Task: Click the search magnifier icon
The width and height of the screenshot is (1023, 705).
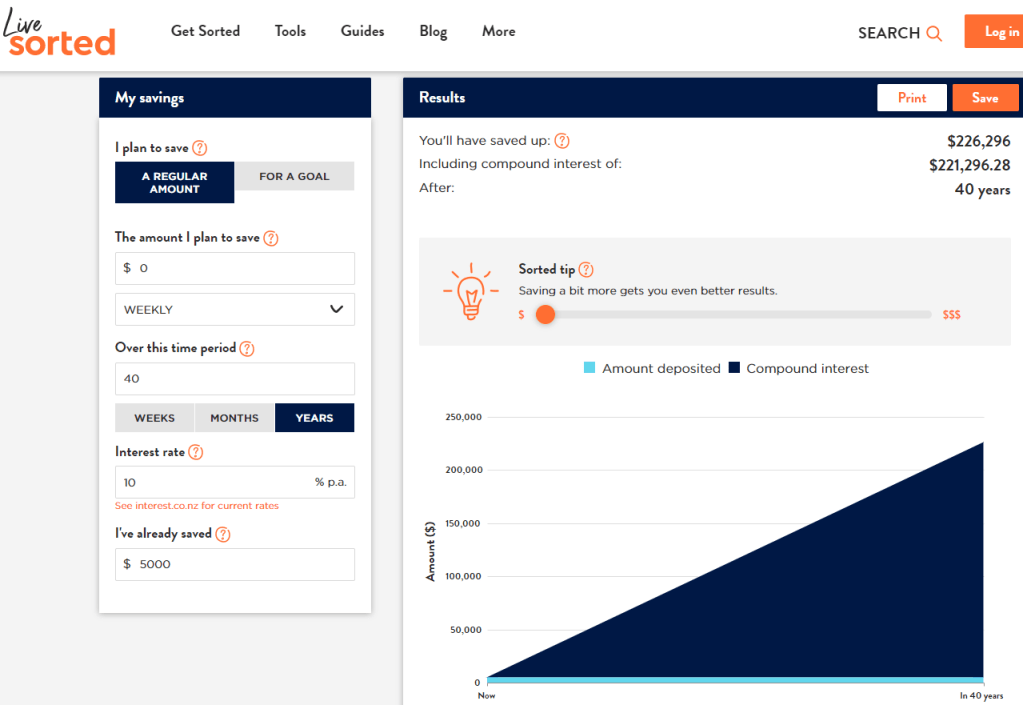Action: (x=934, y=33)
